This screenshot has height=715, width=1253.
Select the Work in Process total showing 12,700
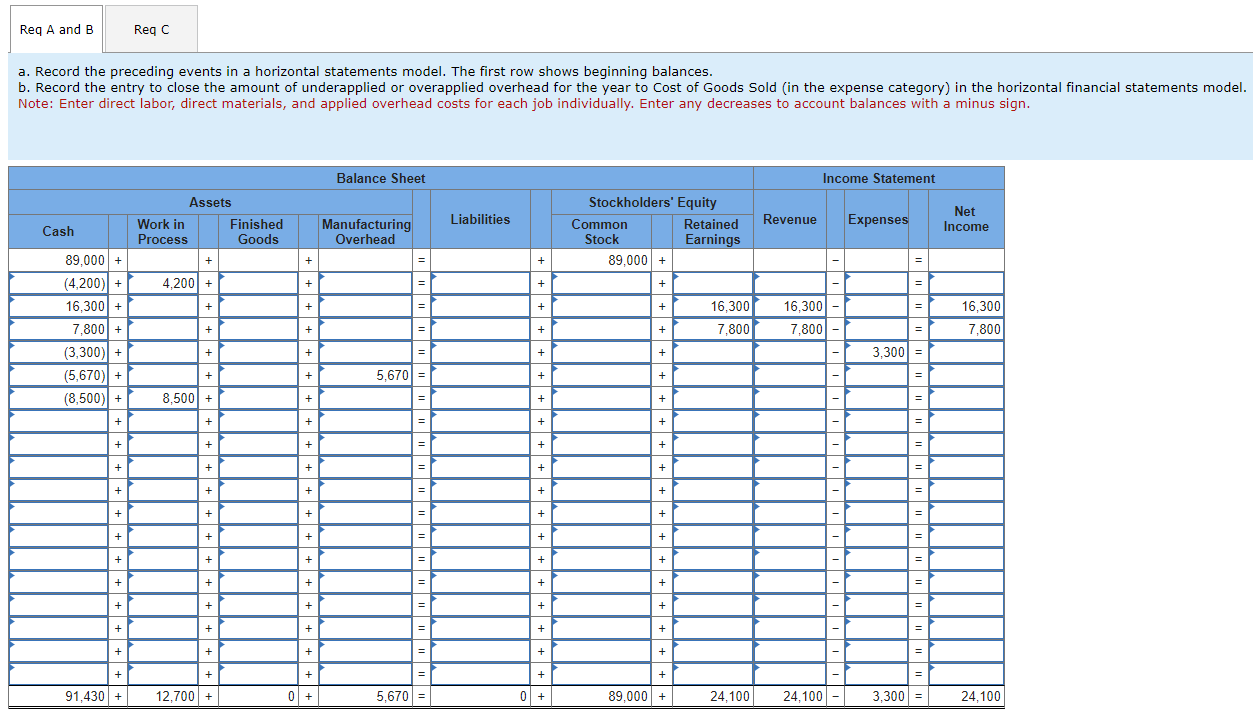160,696
